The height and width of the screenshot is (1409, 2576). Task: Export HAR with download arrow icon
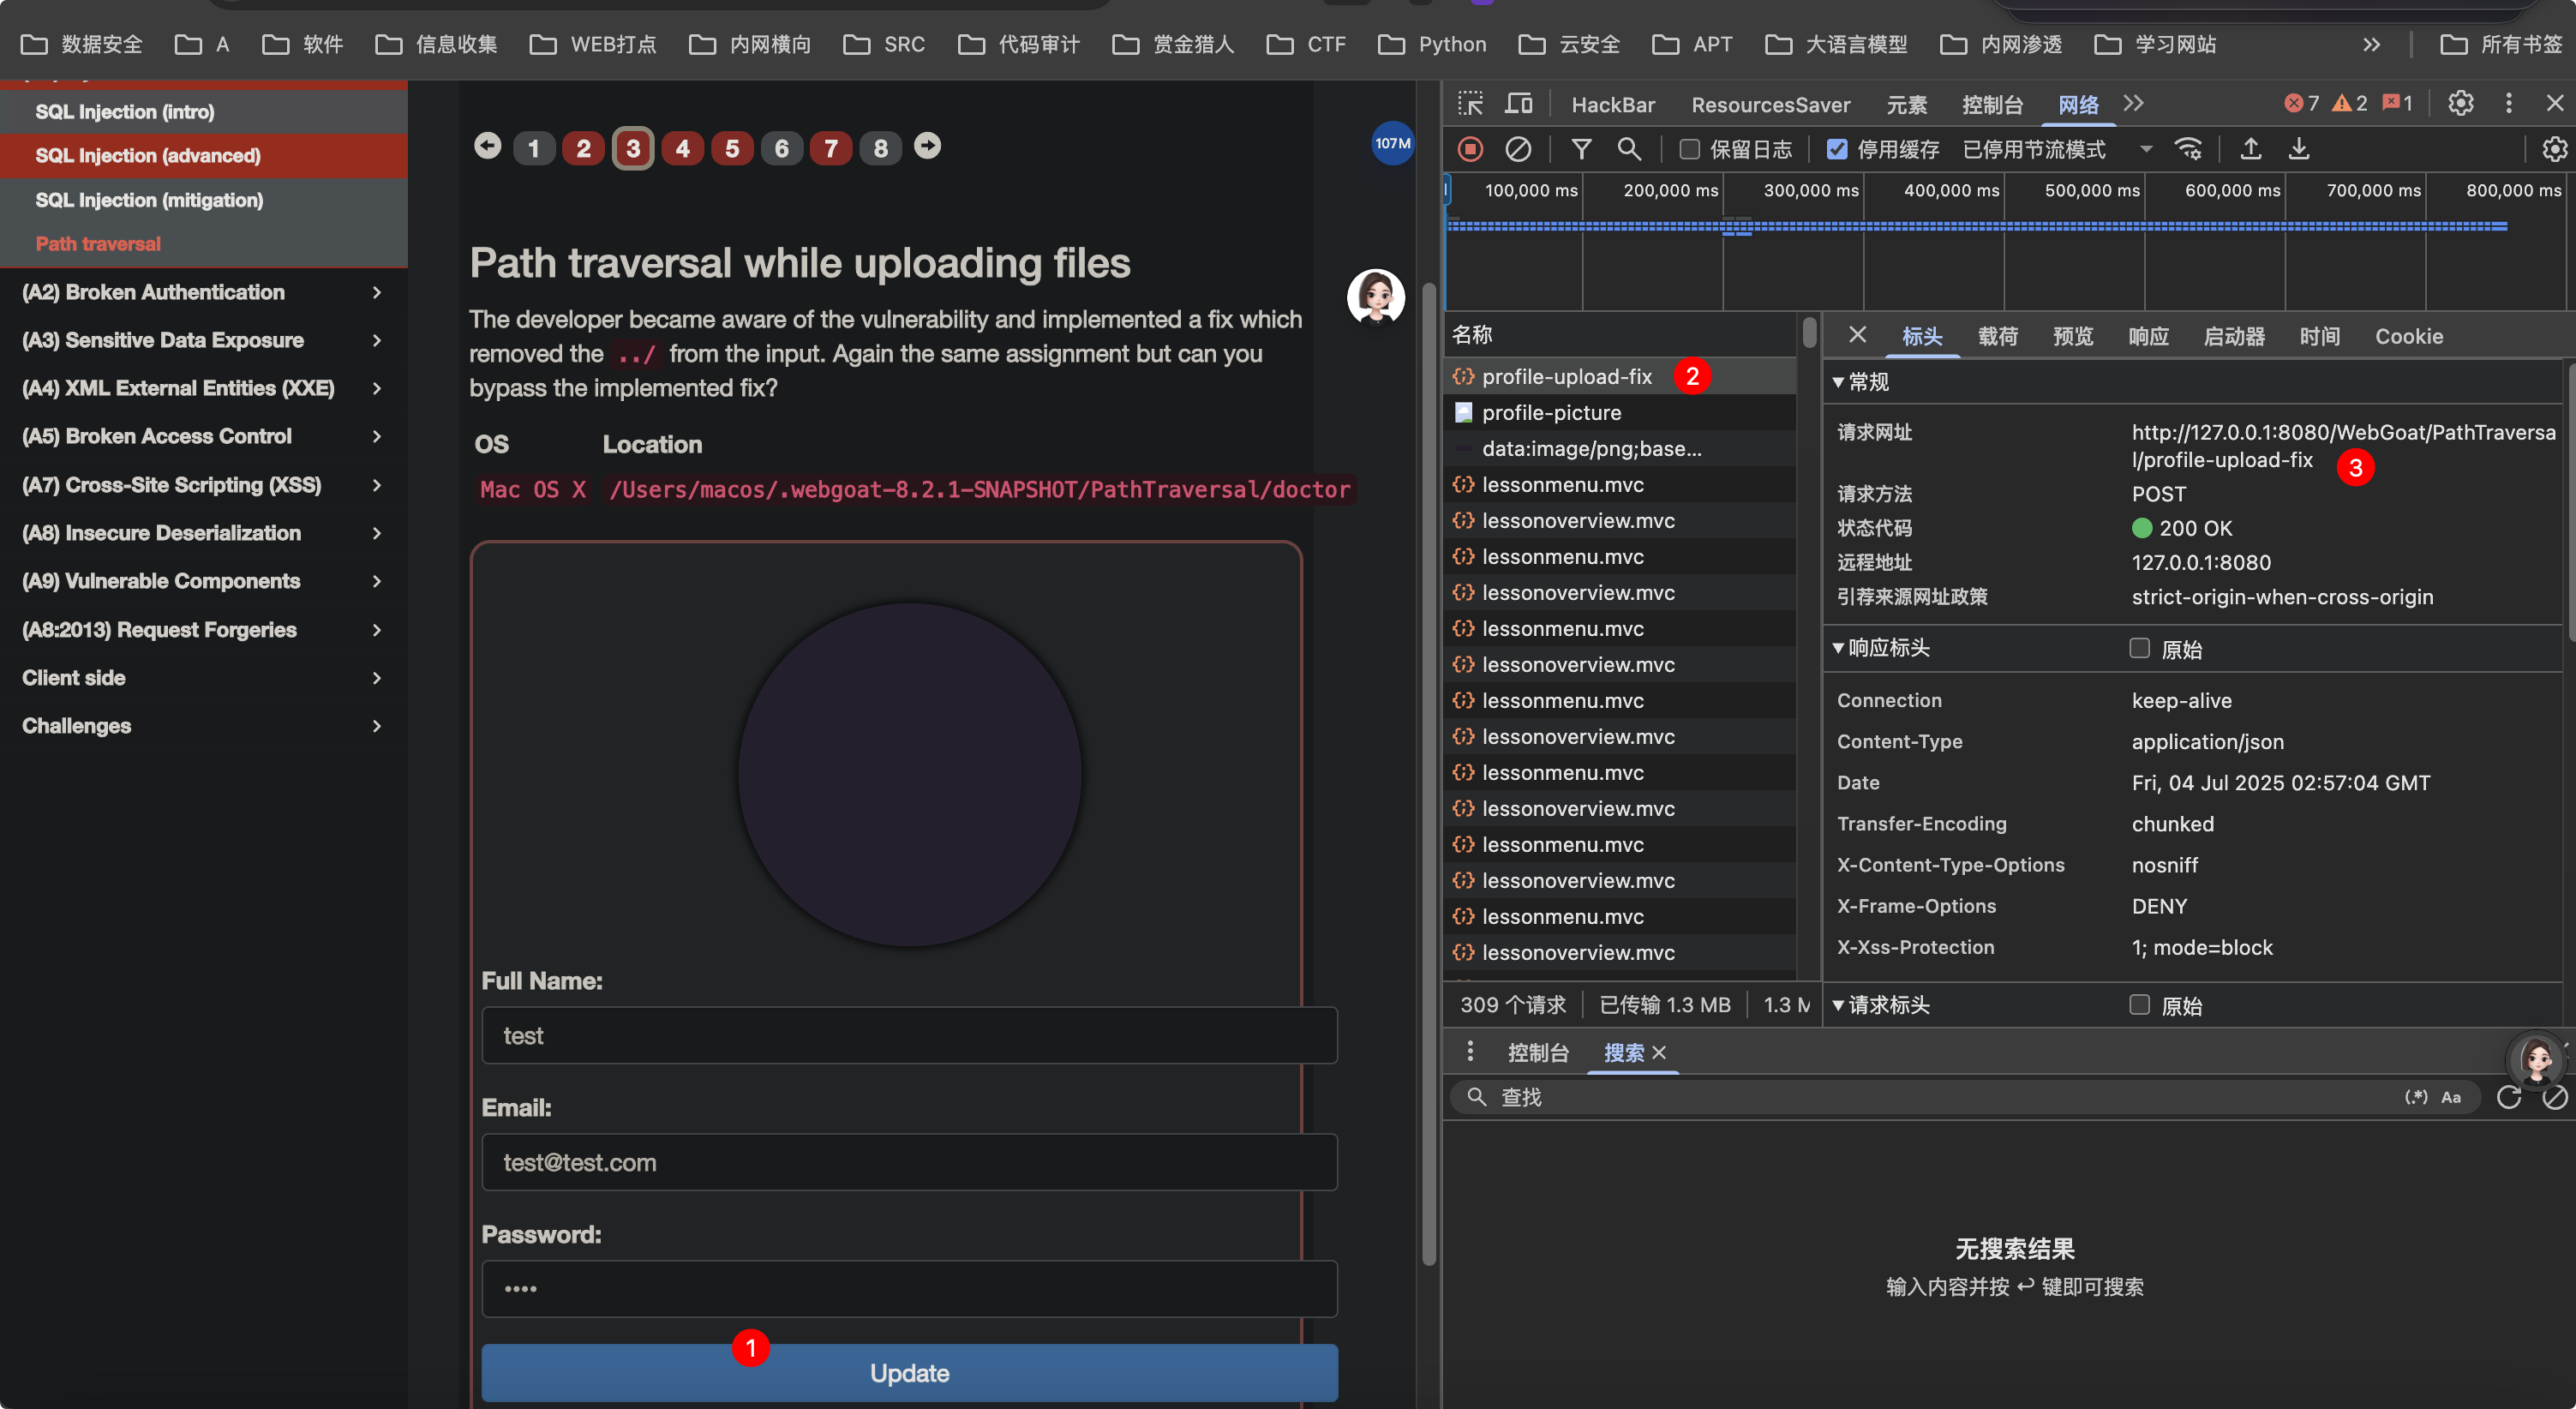pos(2299,149)
